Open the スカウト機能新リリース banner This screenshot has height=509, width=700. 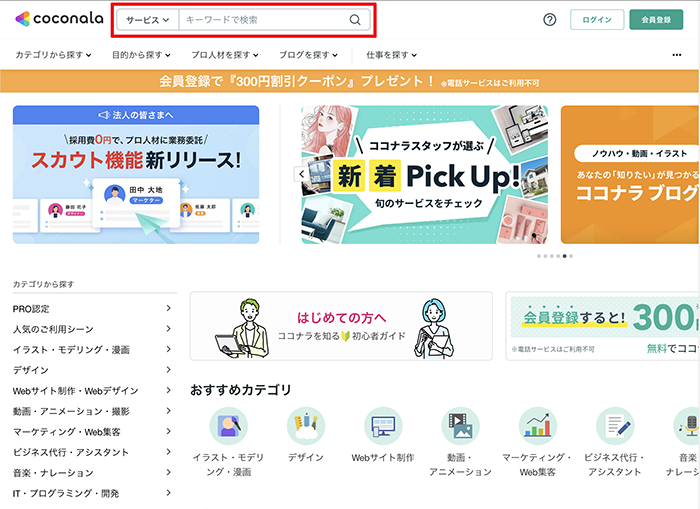tap(136, 175)
